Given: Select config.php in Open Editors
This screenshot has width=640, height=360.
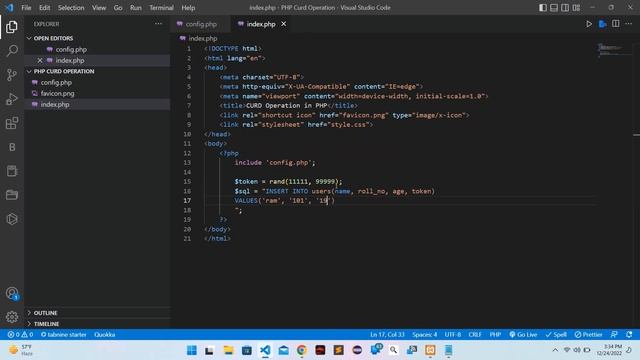Looking at the screenshot, I should 71,49.
